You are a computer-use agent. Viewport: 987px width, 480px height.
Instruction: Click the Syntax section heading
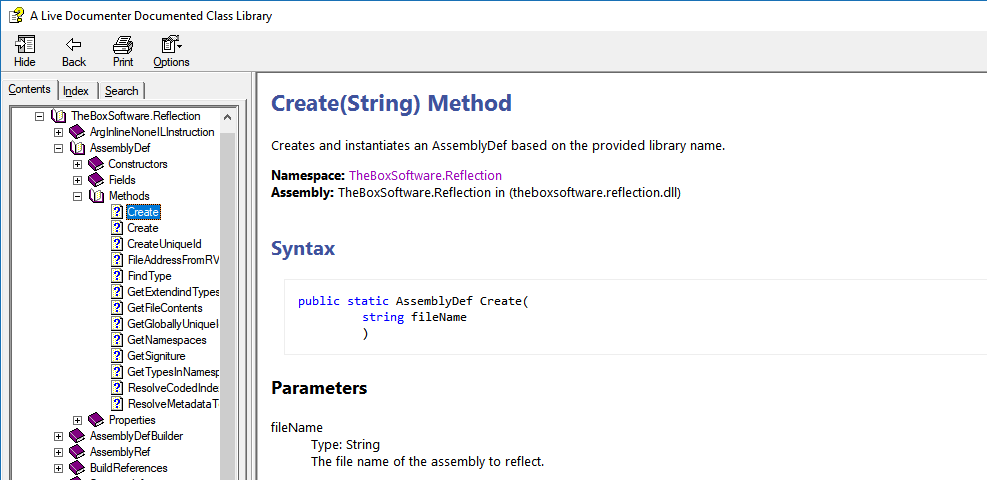pos(303,248)
